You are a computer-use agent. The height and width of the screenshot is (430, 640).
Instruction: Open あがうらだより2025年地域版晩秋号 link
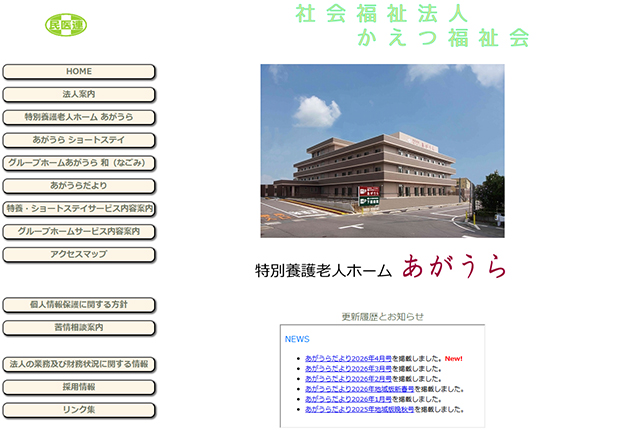pos(360,410)
